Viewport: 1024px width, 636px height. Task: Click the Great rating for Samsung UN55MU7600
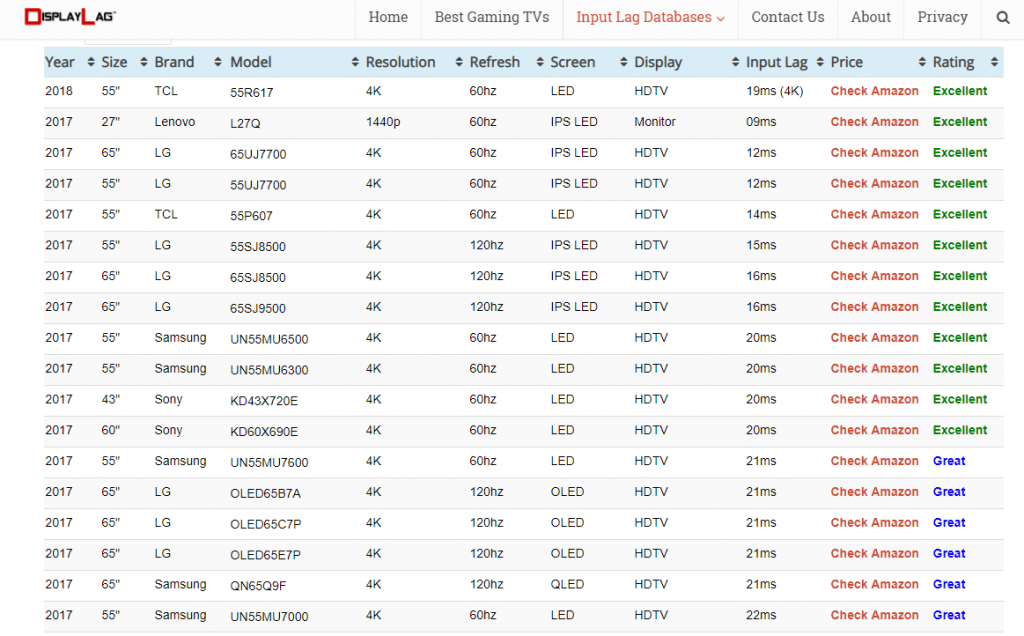click(949, 461)
